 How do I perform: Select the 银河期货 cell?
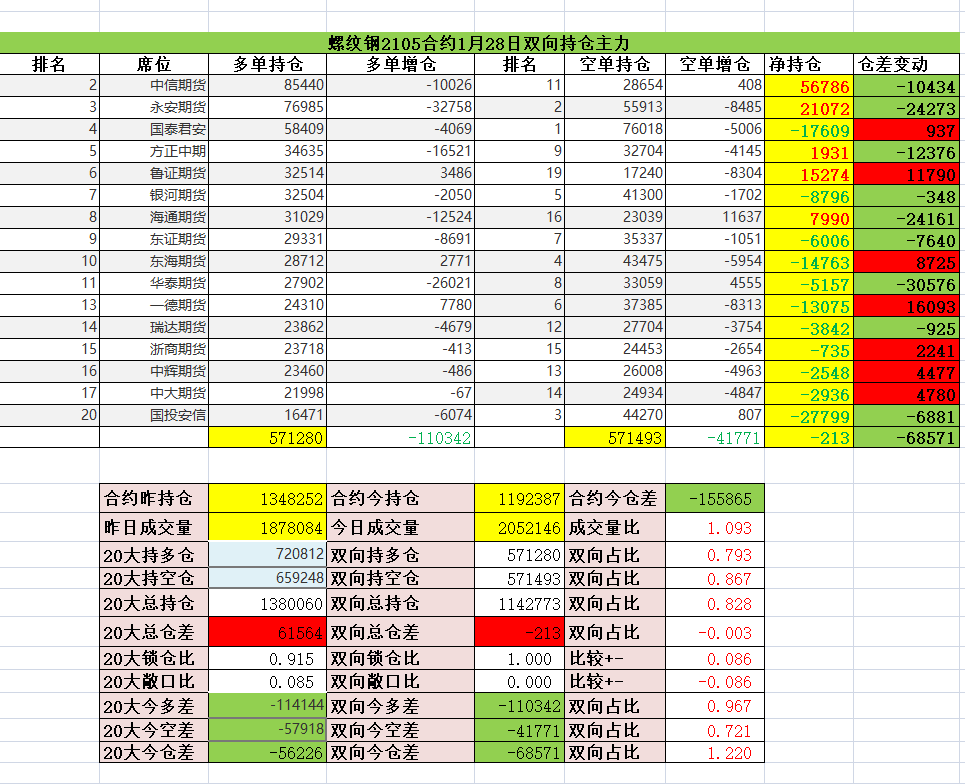pos(154,196)
